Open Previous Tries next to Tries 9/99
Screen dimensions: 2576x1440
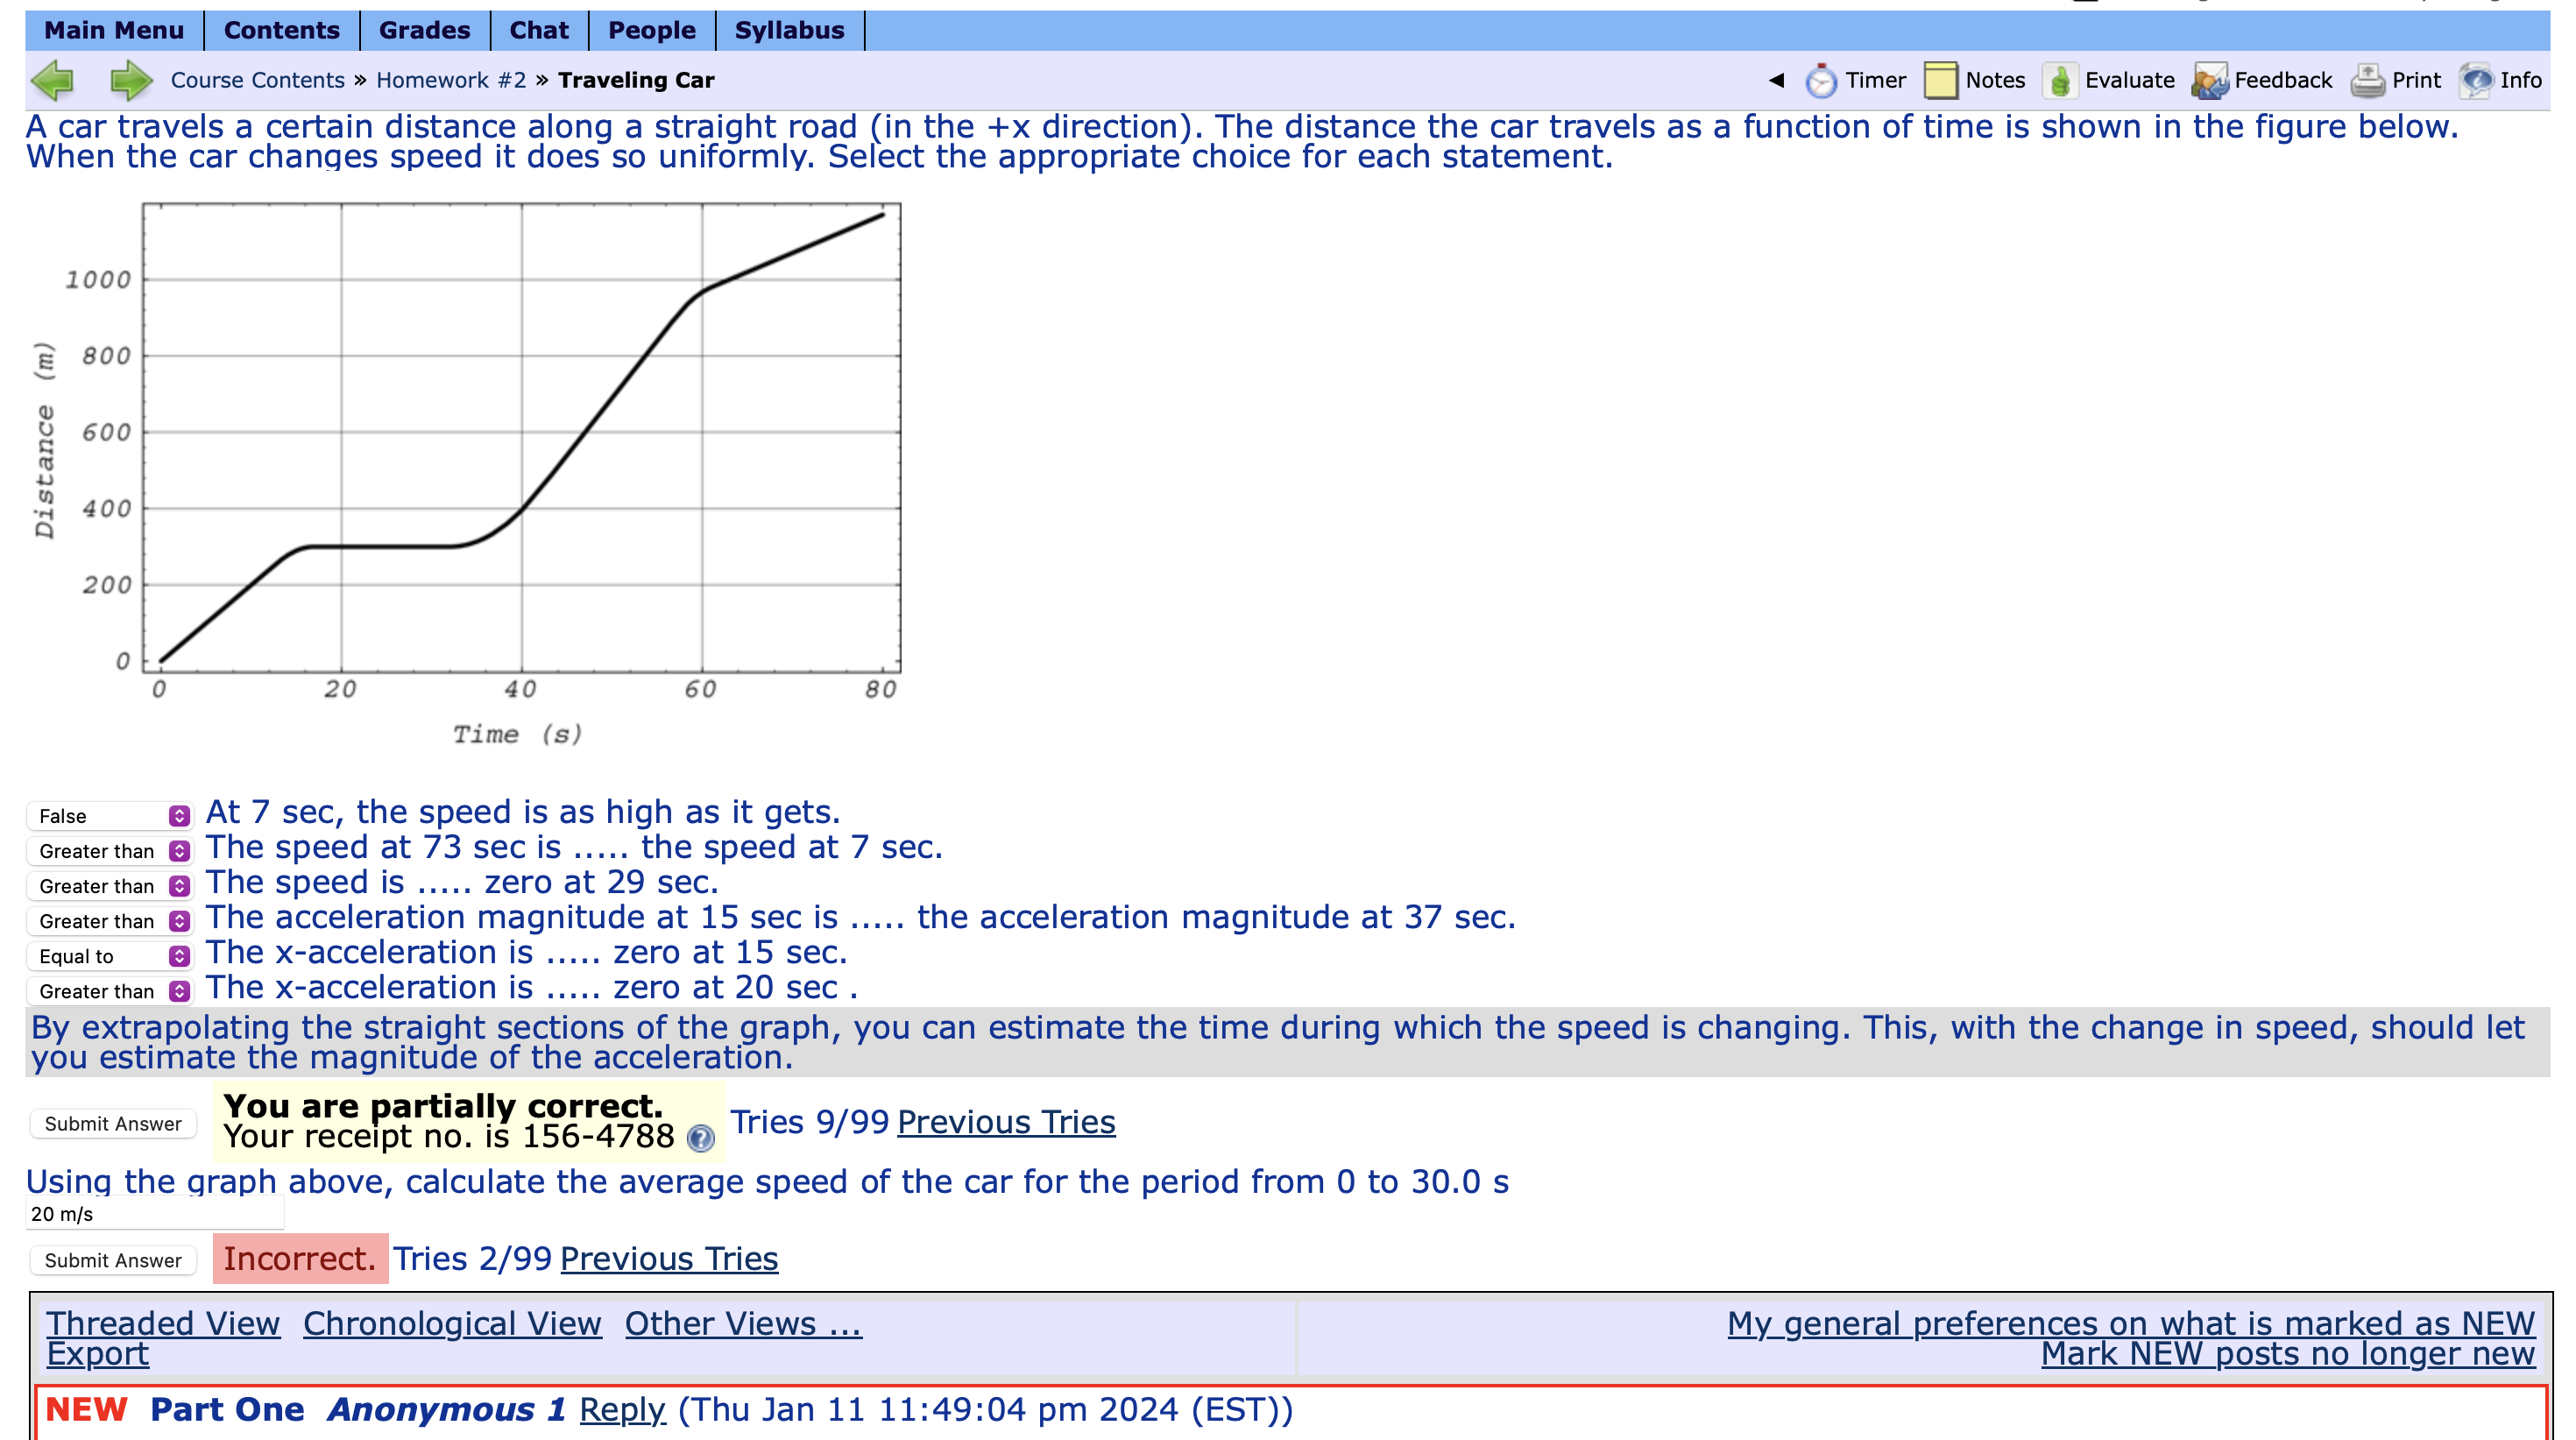(1005, 1122)
